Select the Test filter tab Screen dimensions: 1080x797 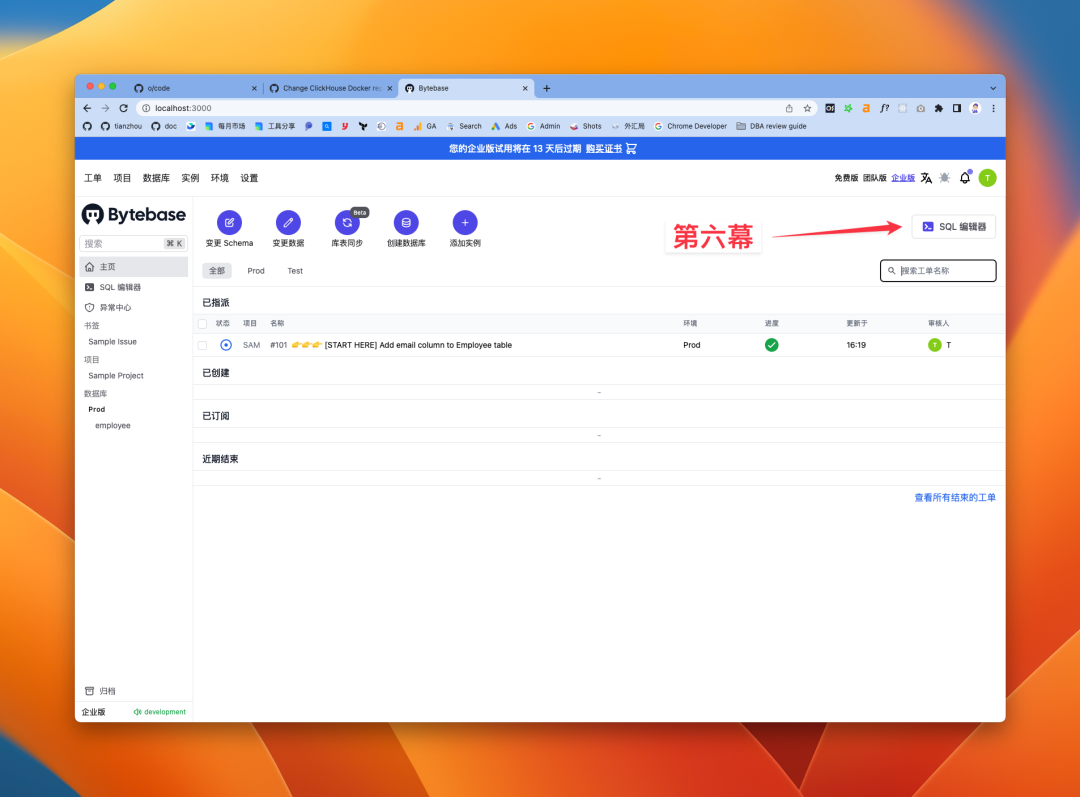(x=295, y=271)
